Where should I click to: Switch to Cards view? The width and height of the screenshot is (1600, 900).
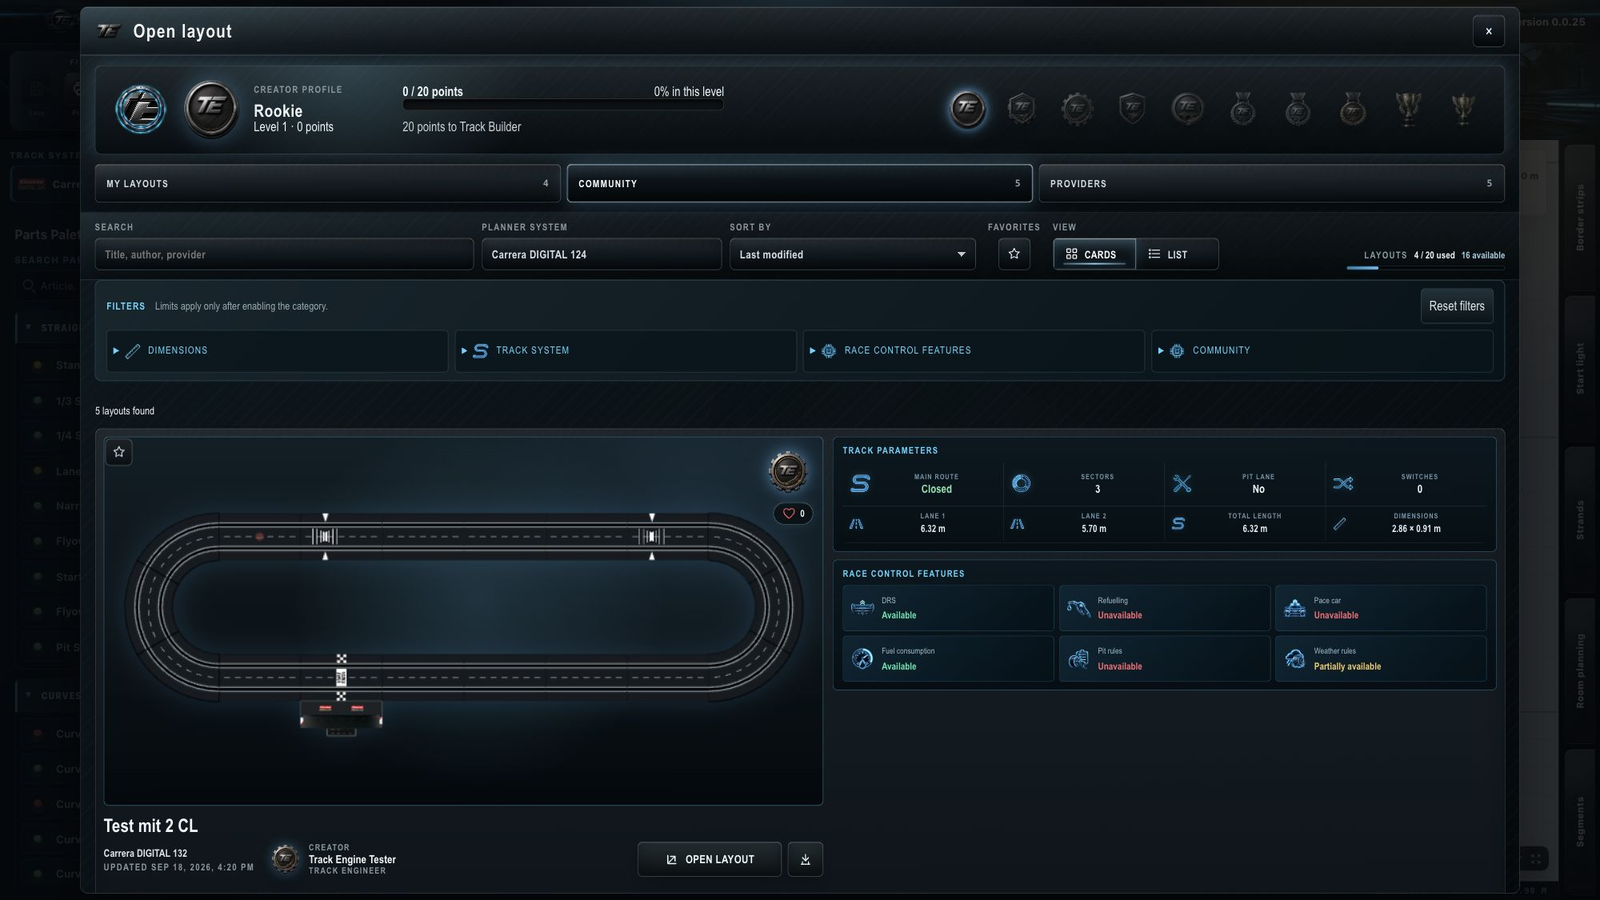pyautogui.click(x=1094, y=254)
